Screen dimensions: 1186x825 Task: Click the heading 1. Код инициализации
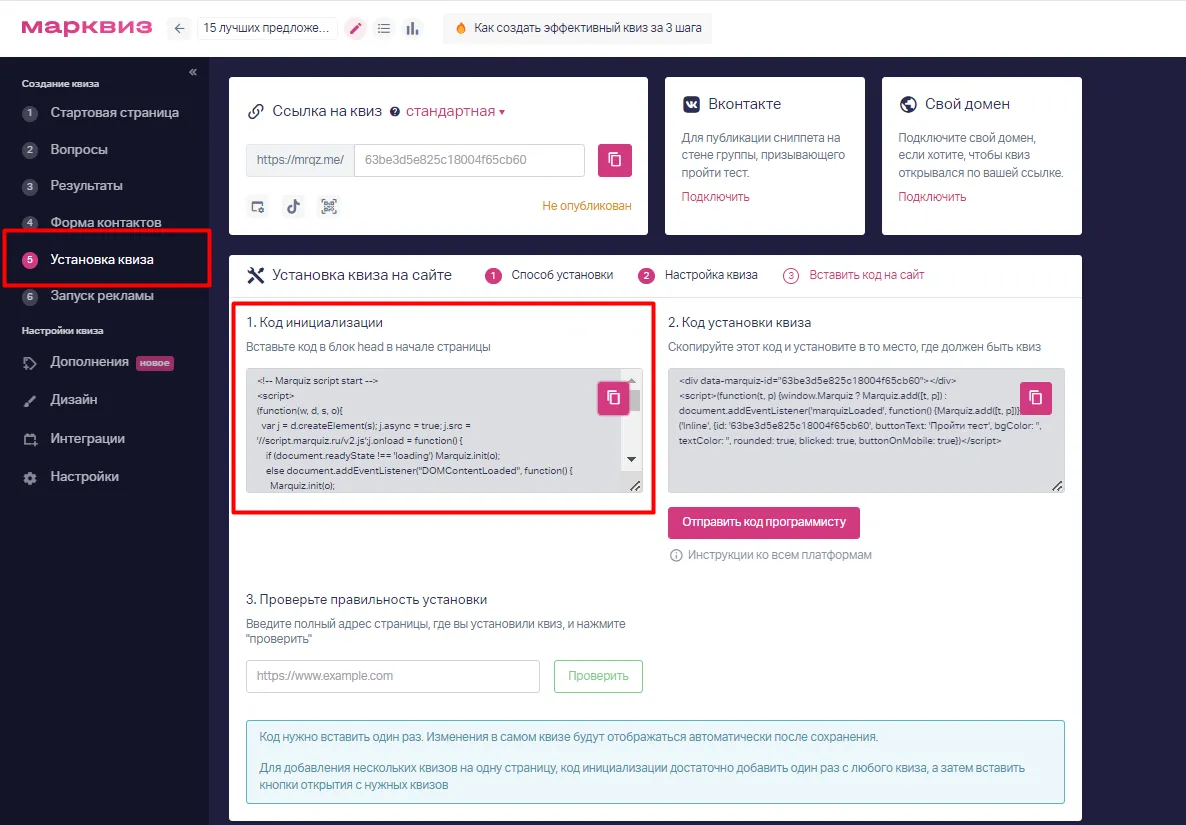315,323
